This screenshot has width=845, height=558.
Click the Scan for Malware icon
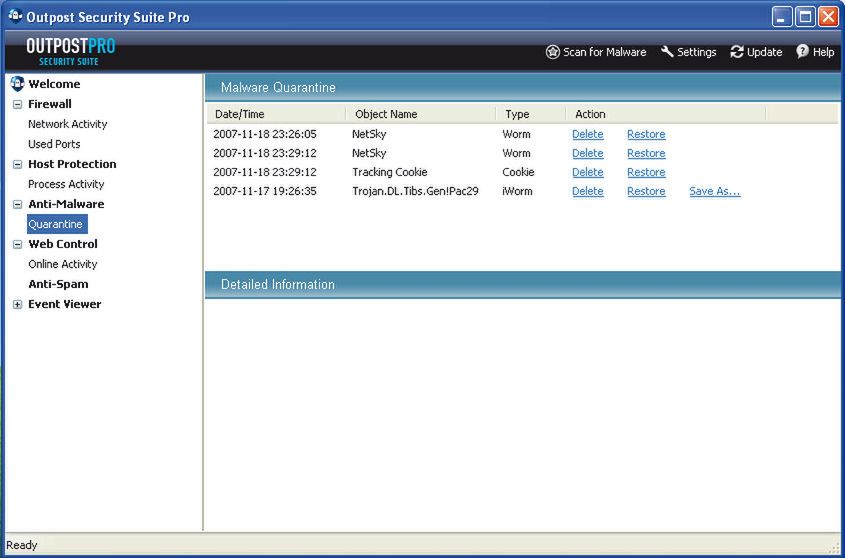point(552,52)
